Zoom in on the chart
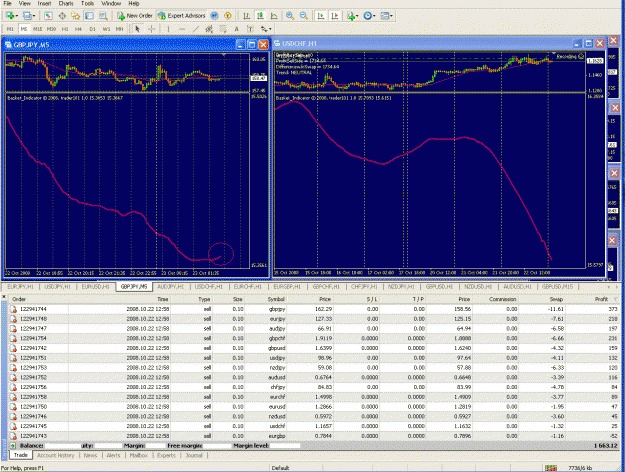 [290, 16]
